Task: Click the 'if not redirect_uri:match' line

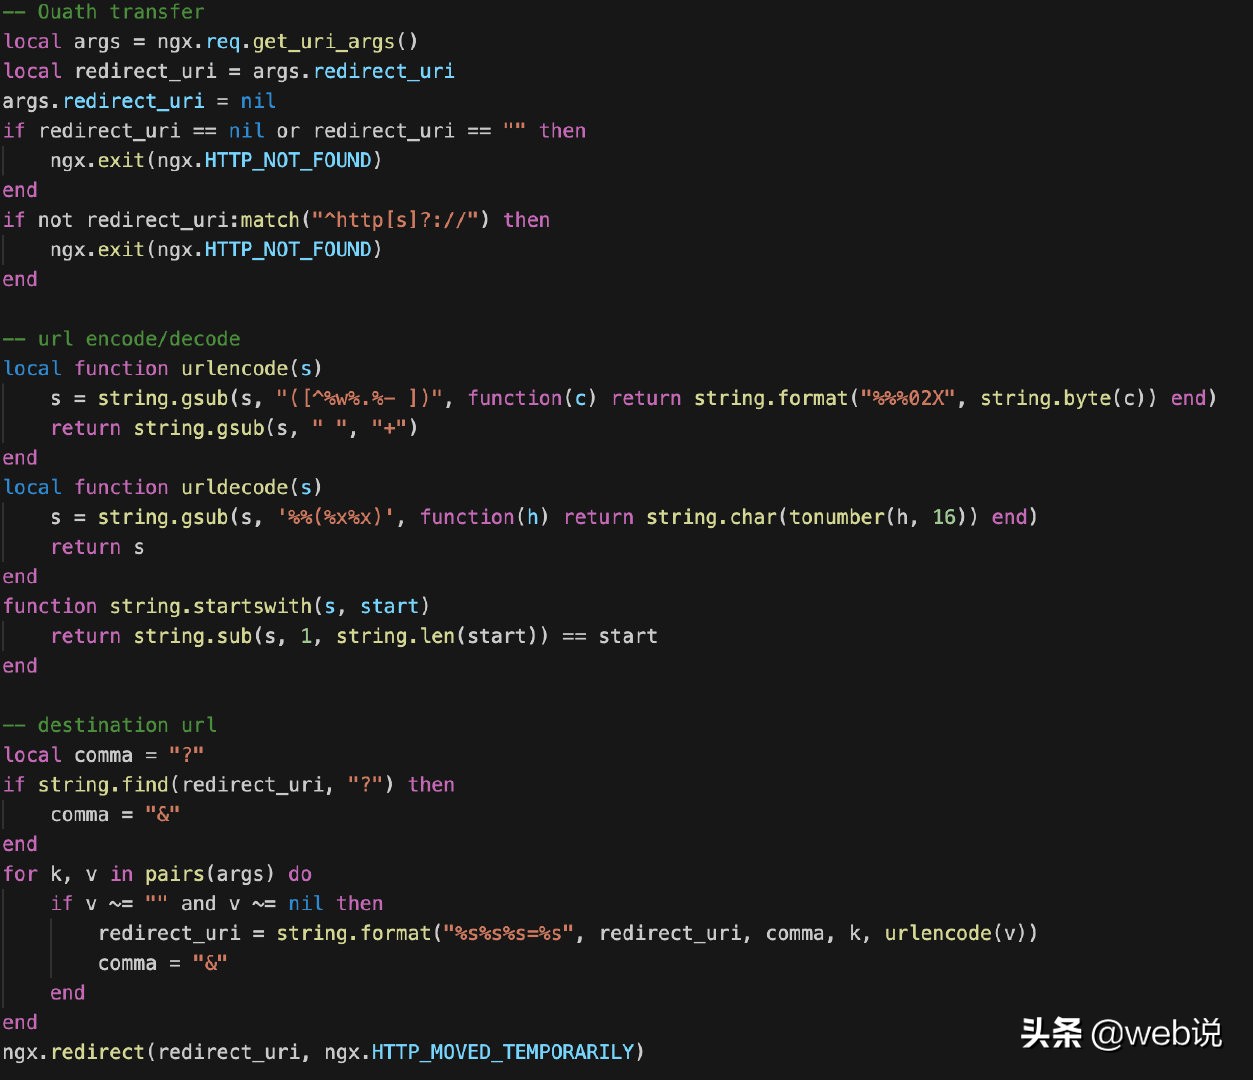Action: coord(276,220)
